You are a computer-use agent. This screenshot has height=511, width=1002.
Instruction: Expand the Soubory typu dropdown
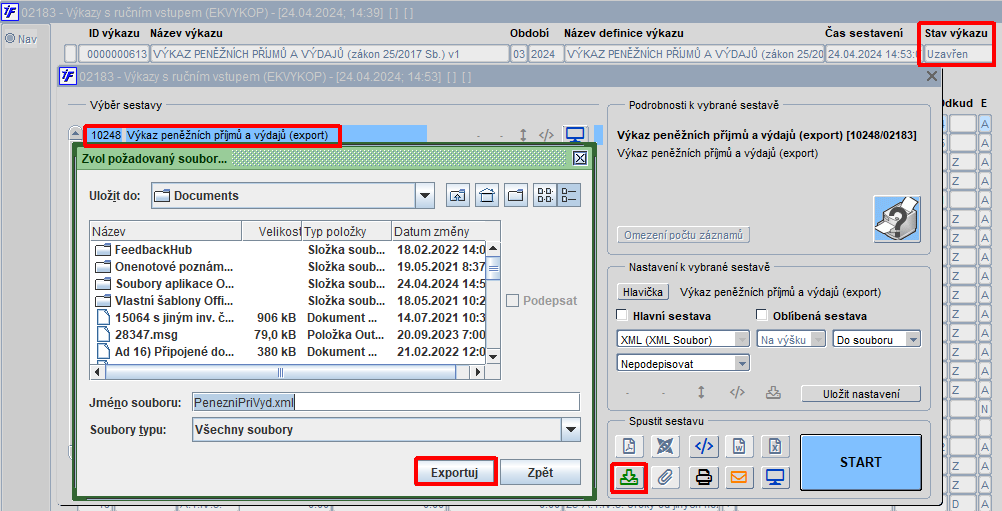pos(571,429)
